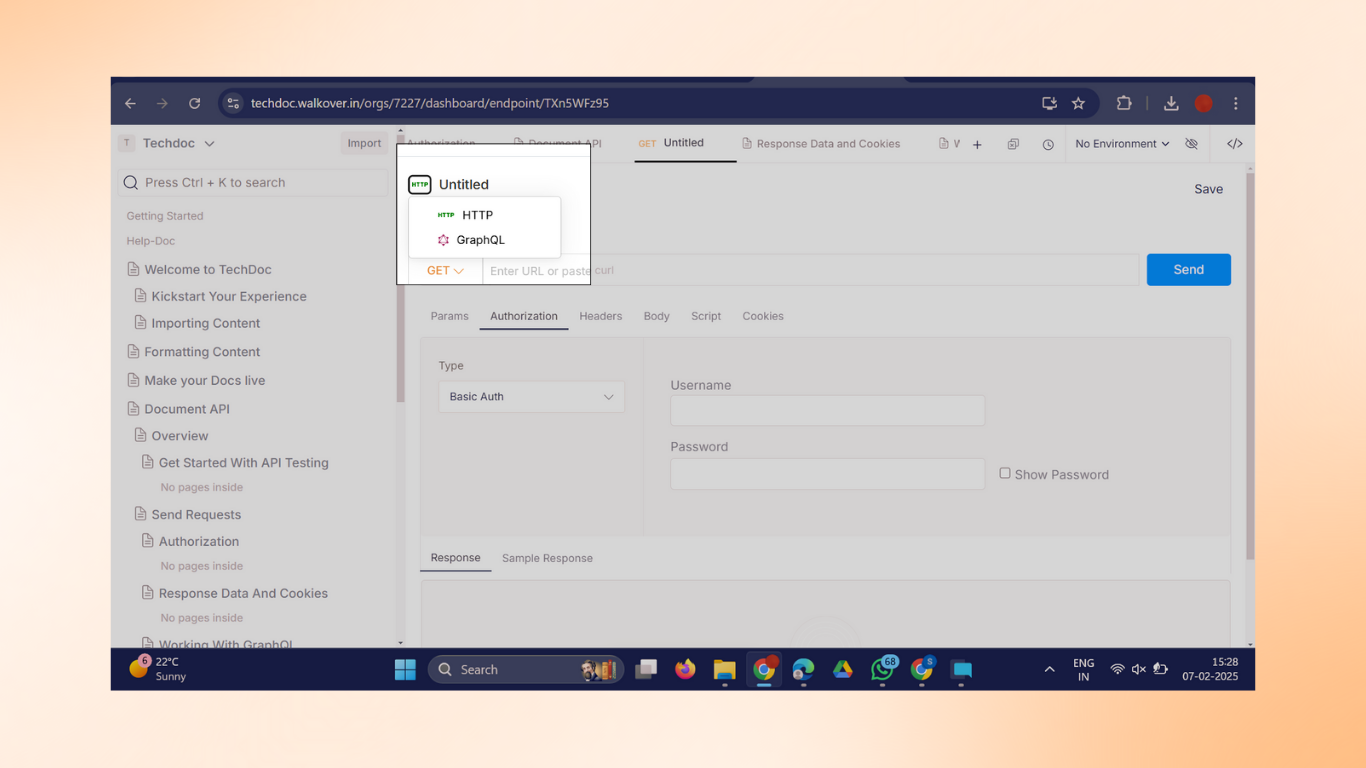Open the collections tabs icon next to plus
Viewport: 1366px width, 768px height.
point(1013,145)
